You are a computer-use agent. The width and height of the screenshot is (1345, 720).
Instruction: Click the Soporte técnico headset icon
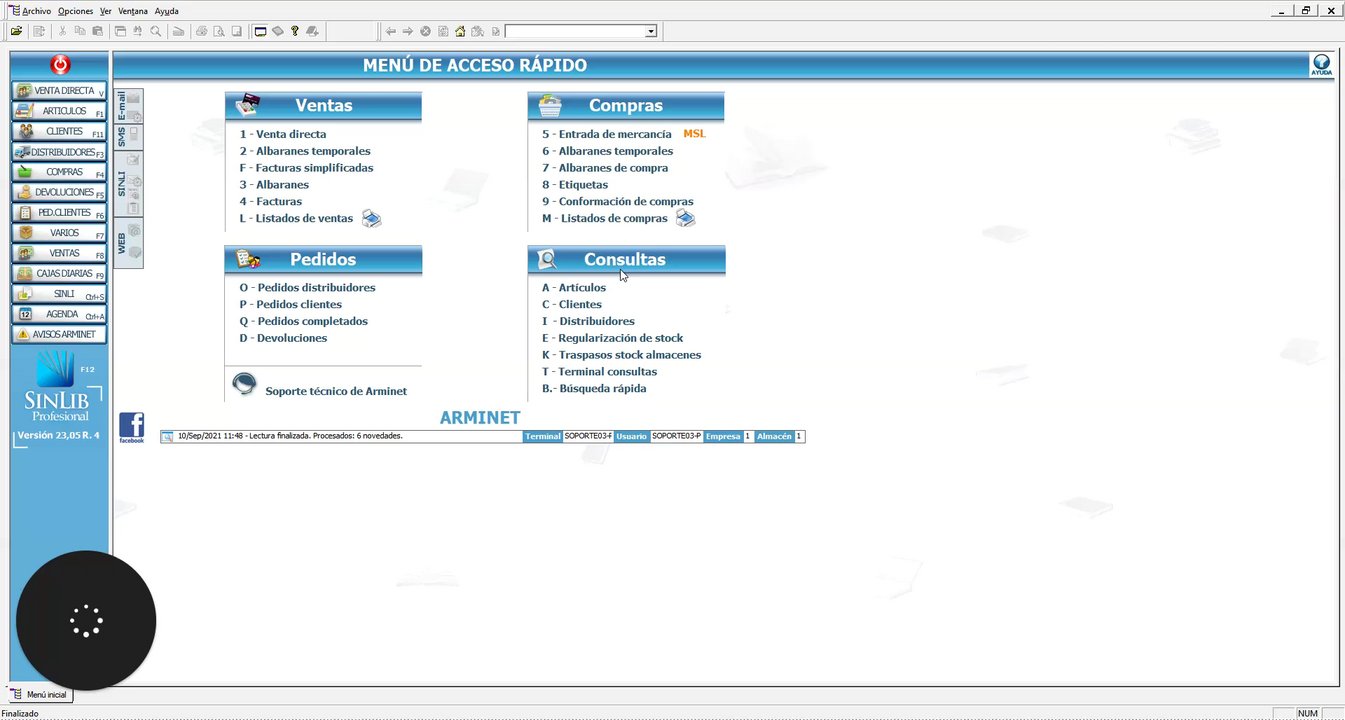[x=244, y=385]
